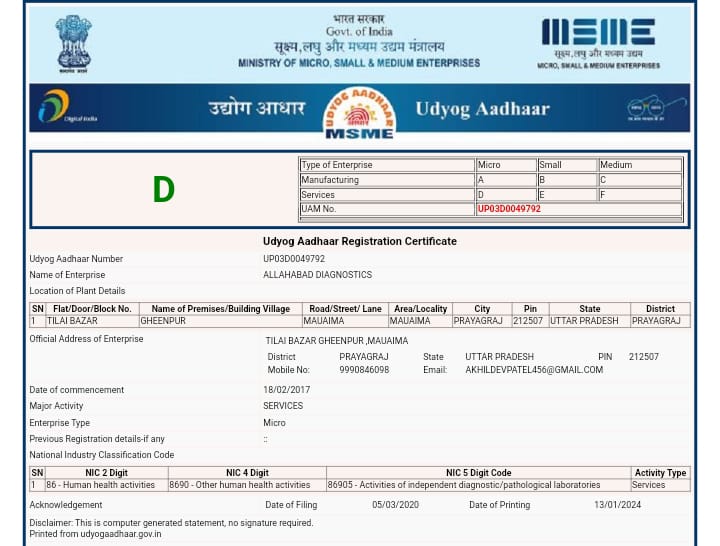720x546 pixels.
Task: Click the Official Address TILAI BAZAR GHEENPUR ,MAUAIMA
Action: pyautogui.click(x=337, y=341)
